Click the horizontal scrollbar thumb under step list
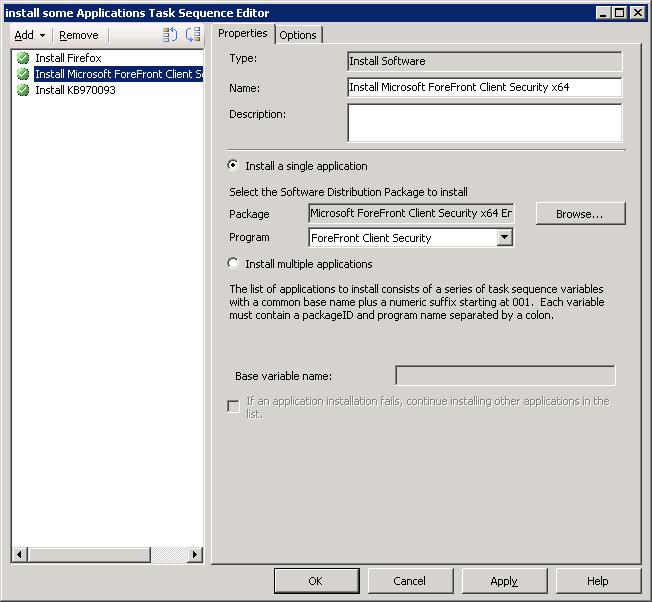 [89, 554]
